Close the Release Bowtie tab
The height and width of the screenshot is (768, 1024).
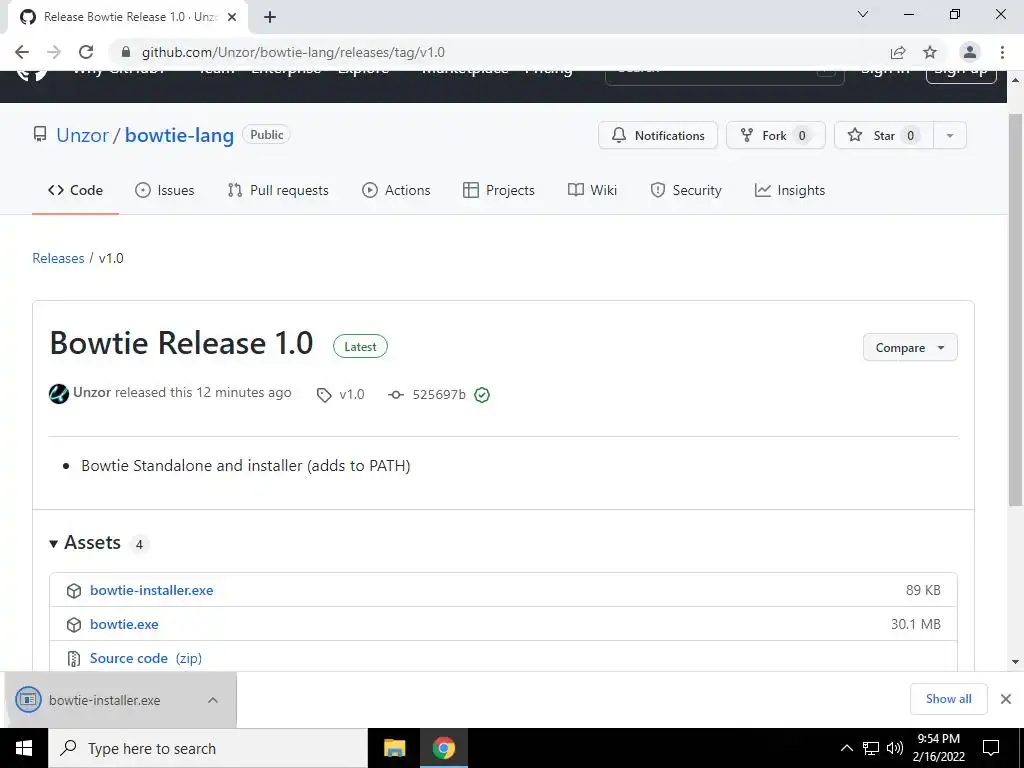232,17
